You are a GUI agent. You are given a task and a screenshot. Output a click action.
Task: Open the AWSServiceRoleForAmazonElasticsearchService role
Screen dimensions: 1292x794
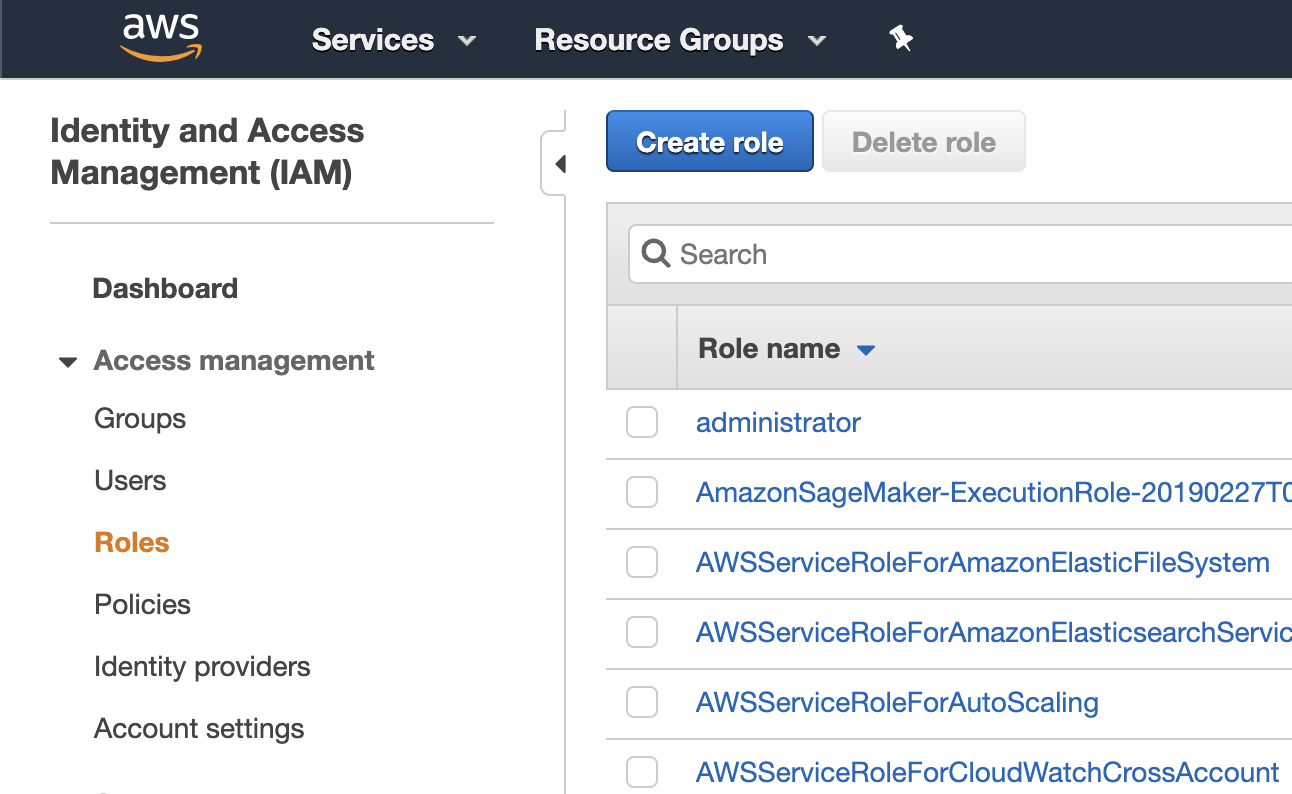click(994, 633)
